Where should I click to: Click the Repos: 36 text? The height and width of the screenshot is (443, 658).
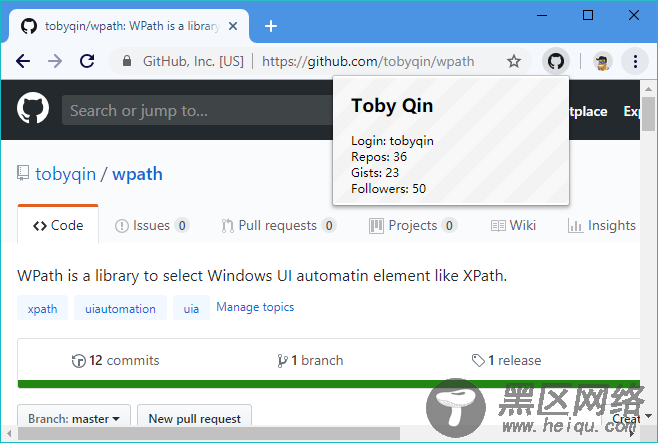tap(379, 157)
